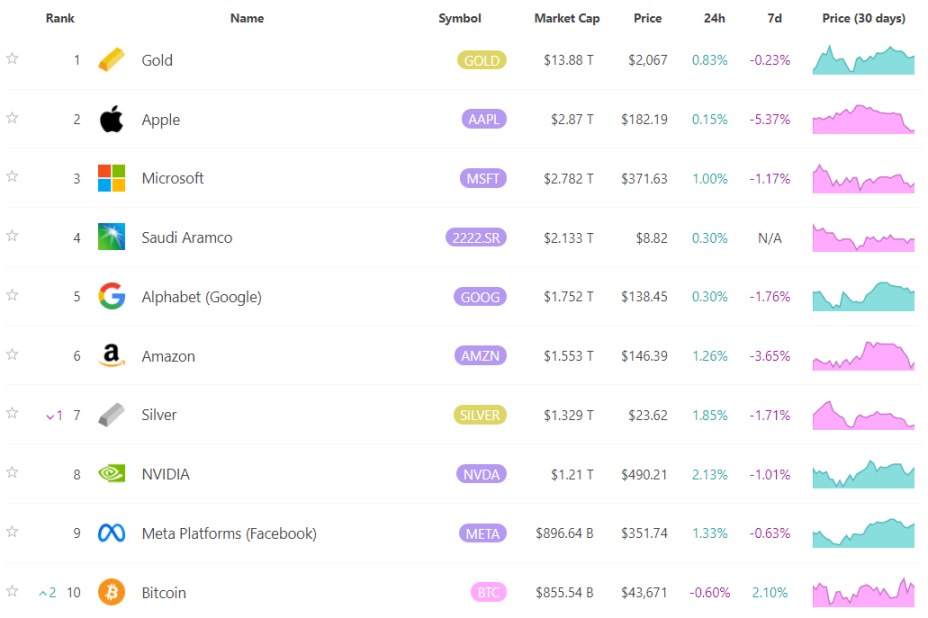Click the Apple logo
Image resolution: width=928 pixels, height=618 pixels.
tap(111, 119)
